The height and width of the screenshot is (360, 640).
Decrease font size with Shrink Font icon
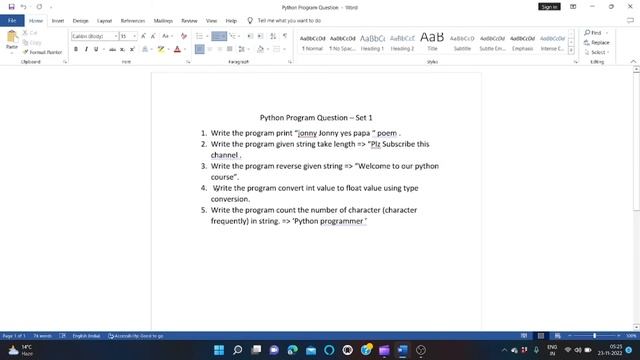[153, 36]
